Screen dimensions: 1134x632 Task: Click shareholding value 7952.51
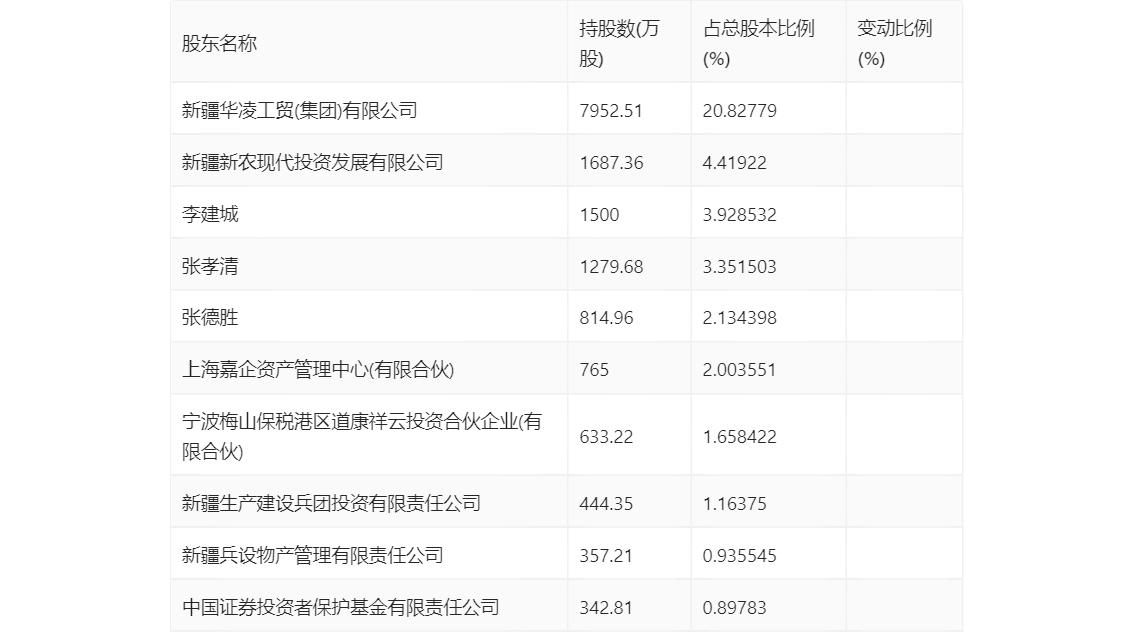pyautogui.click(x=611, y=111)
